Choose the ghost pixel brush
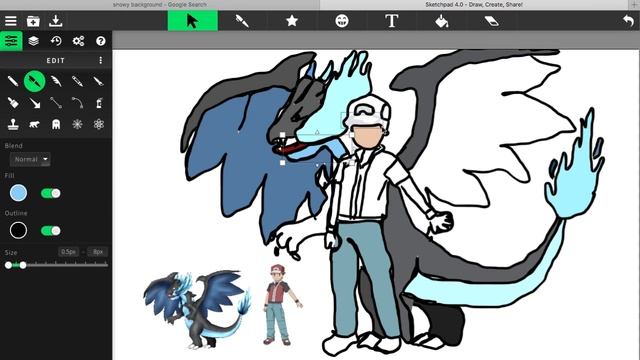Viewport: 640px width, 360px height. tap(56, 124)
